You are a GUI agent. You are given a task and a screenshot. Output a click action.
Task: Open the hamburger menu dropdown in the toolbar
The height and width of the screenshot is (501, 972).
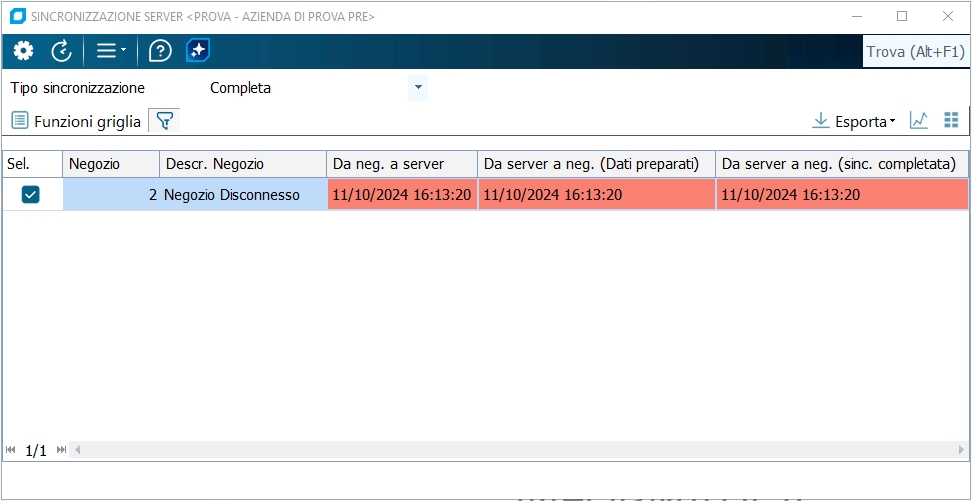click(x=111, y=51)
